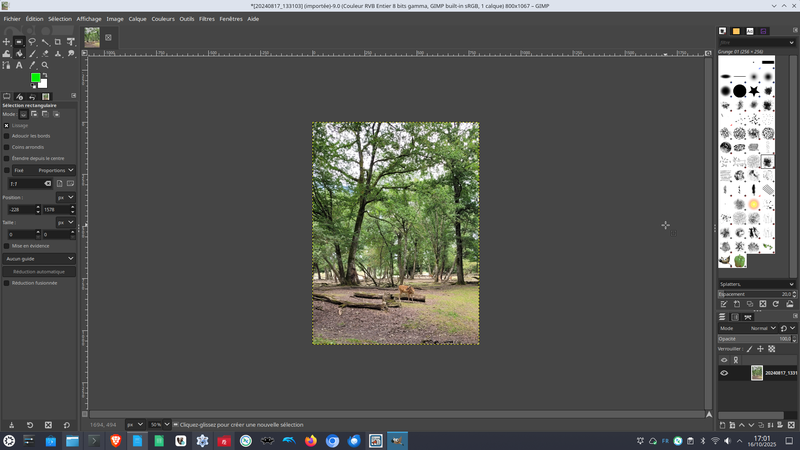Open Firefox from the taskbar
The image size is (800, 450).
coord(310,440)
